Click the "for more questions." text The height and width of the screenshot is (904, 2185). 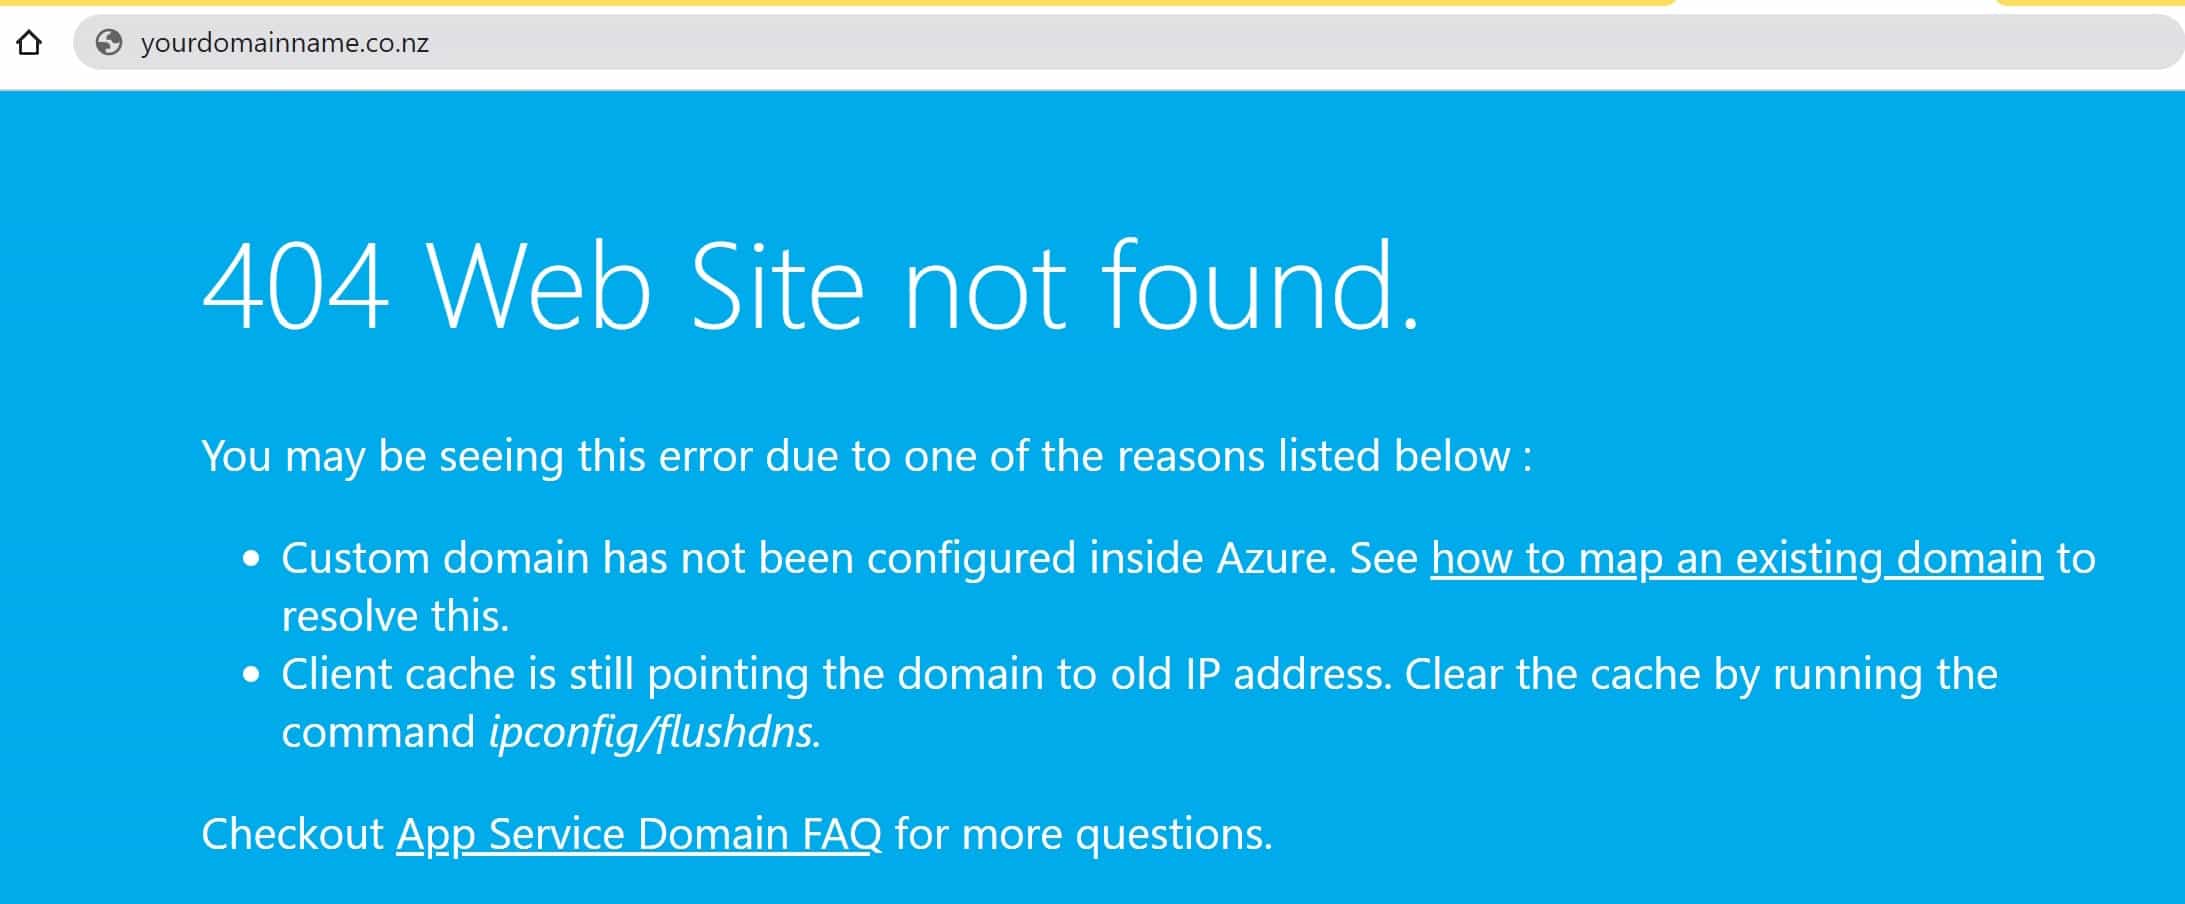[1083, 834]
